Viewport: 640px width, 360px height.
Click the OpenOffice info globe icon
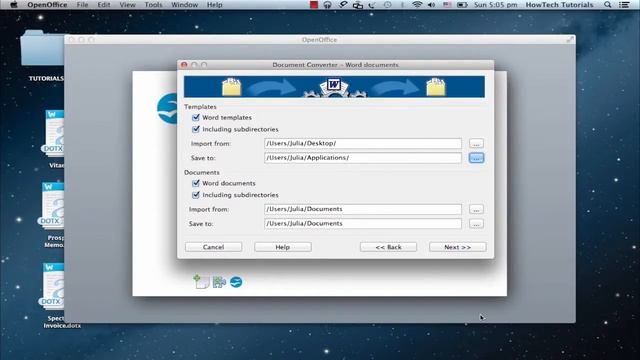click(x=236, y=282)
